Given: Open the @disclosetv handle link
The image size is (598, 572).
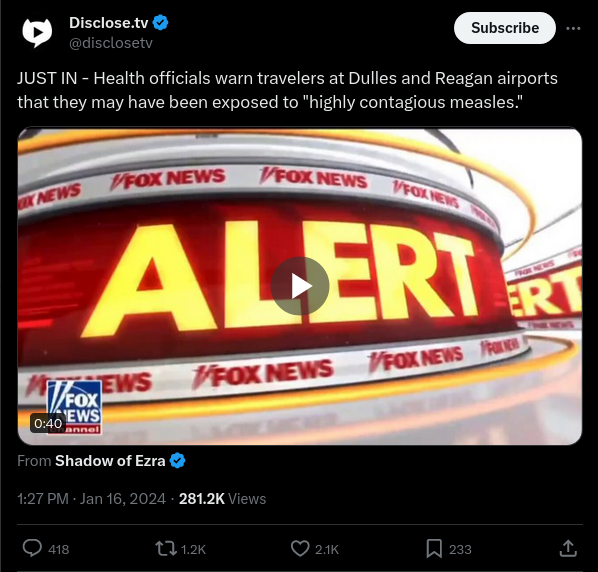Looking at the screenshot, I should [111, 43].
